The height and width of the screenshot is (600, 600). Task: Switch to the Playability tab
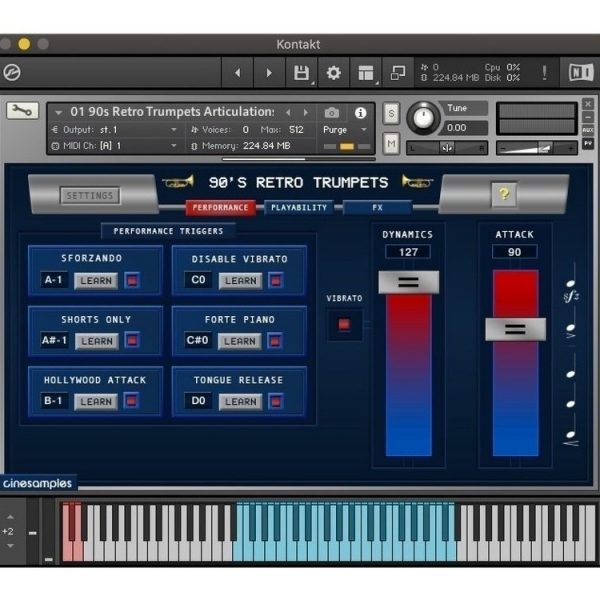tap(299, 208)
